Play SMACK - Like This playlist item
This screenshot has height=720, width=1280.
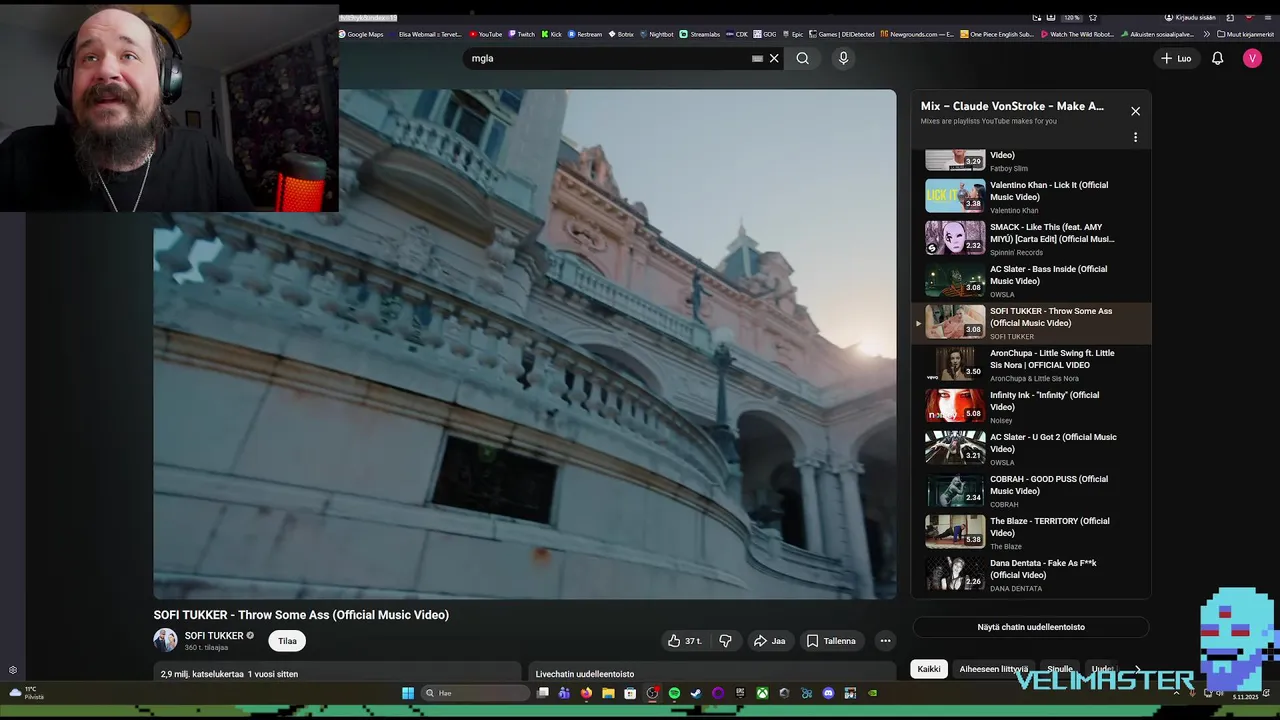tap(1031, 239)
